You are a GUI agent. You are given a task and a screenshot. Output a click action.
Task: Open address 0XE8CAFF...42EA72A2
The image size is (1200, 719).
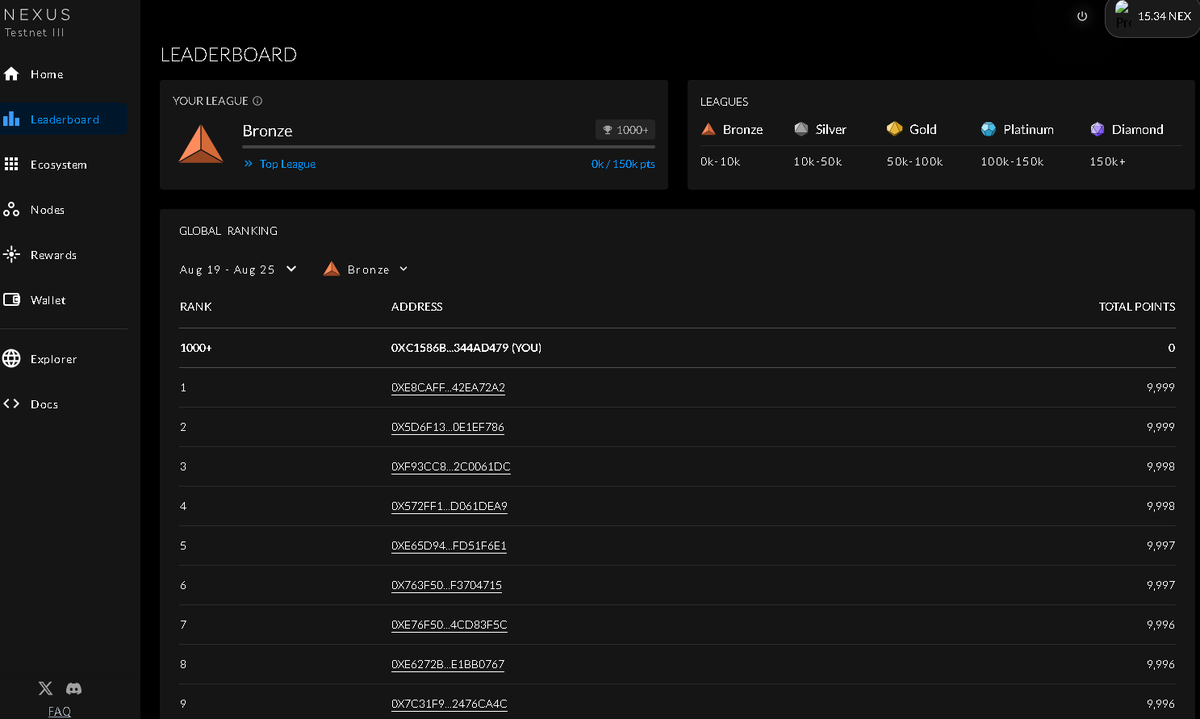pos(448,388)
